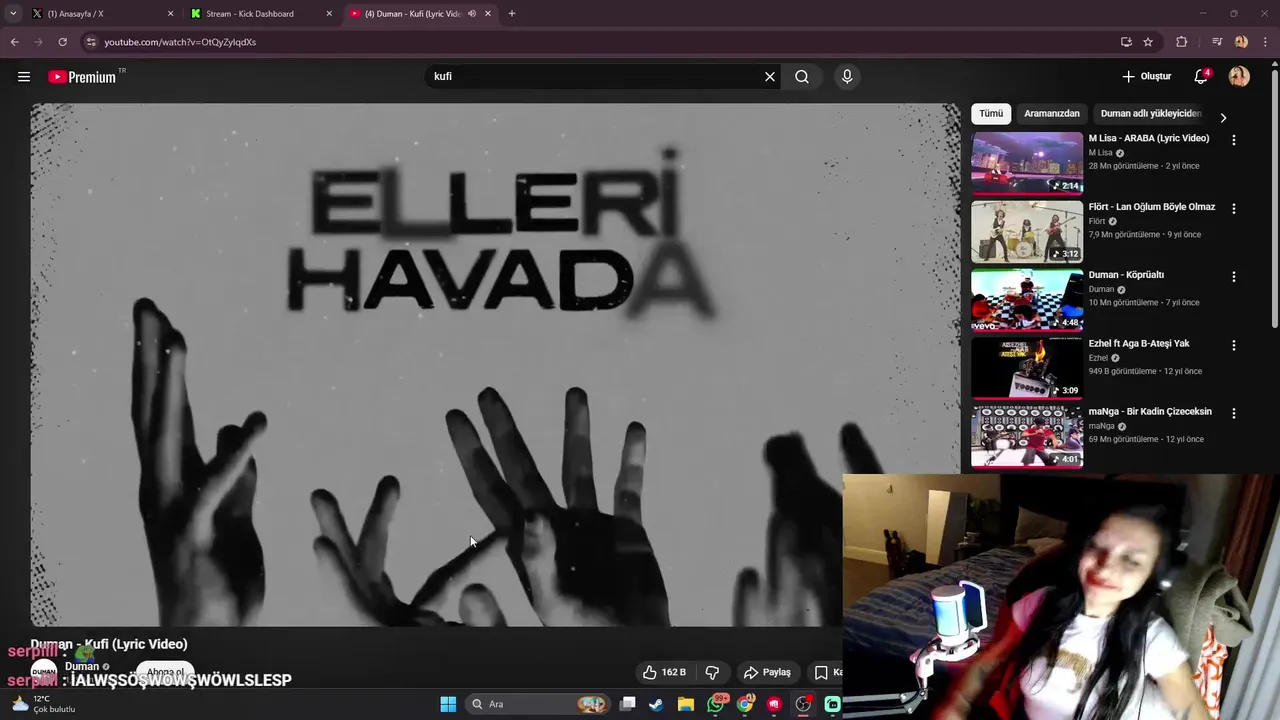Open Duman channel avatar below video
The width and height of the screenshot is (1280, 720).
point(44,672)
